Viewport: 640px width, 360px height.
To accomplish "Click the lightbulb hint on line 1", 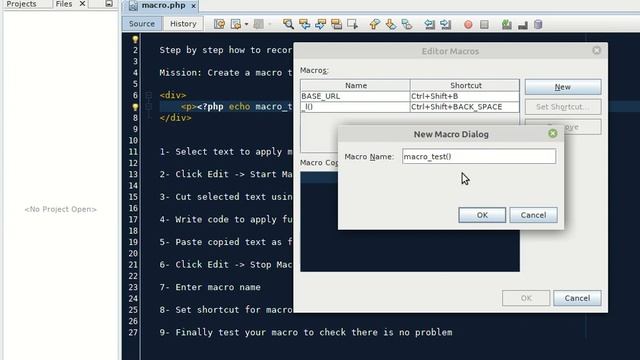I will tap(135, 40).
